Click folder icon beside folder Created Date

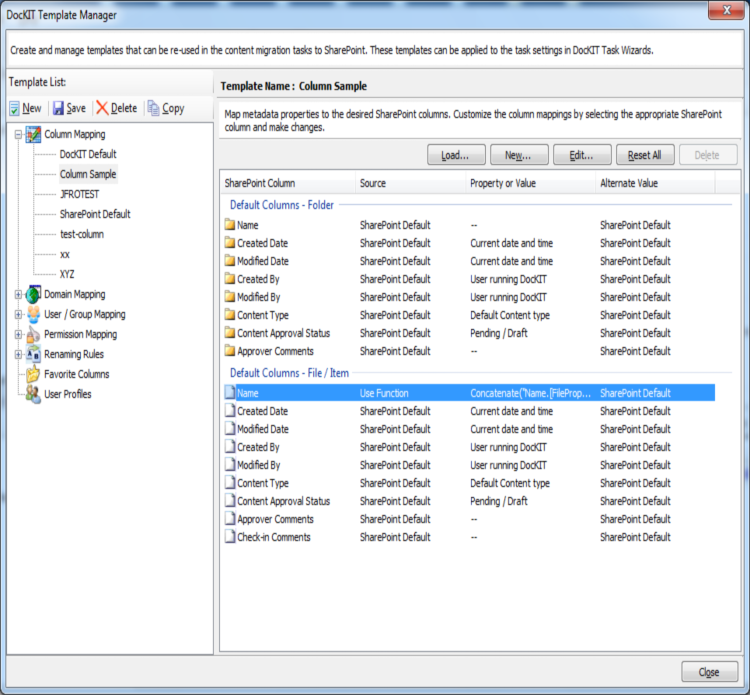click(230, 243)
